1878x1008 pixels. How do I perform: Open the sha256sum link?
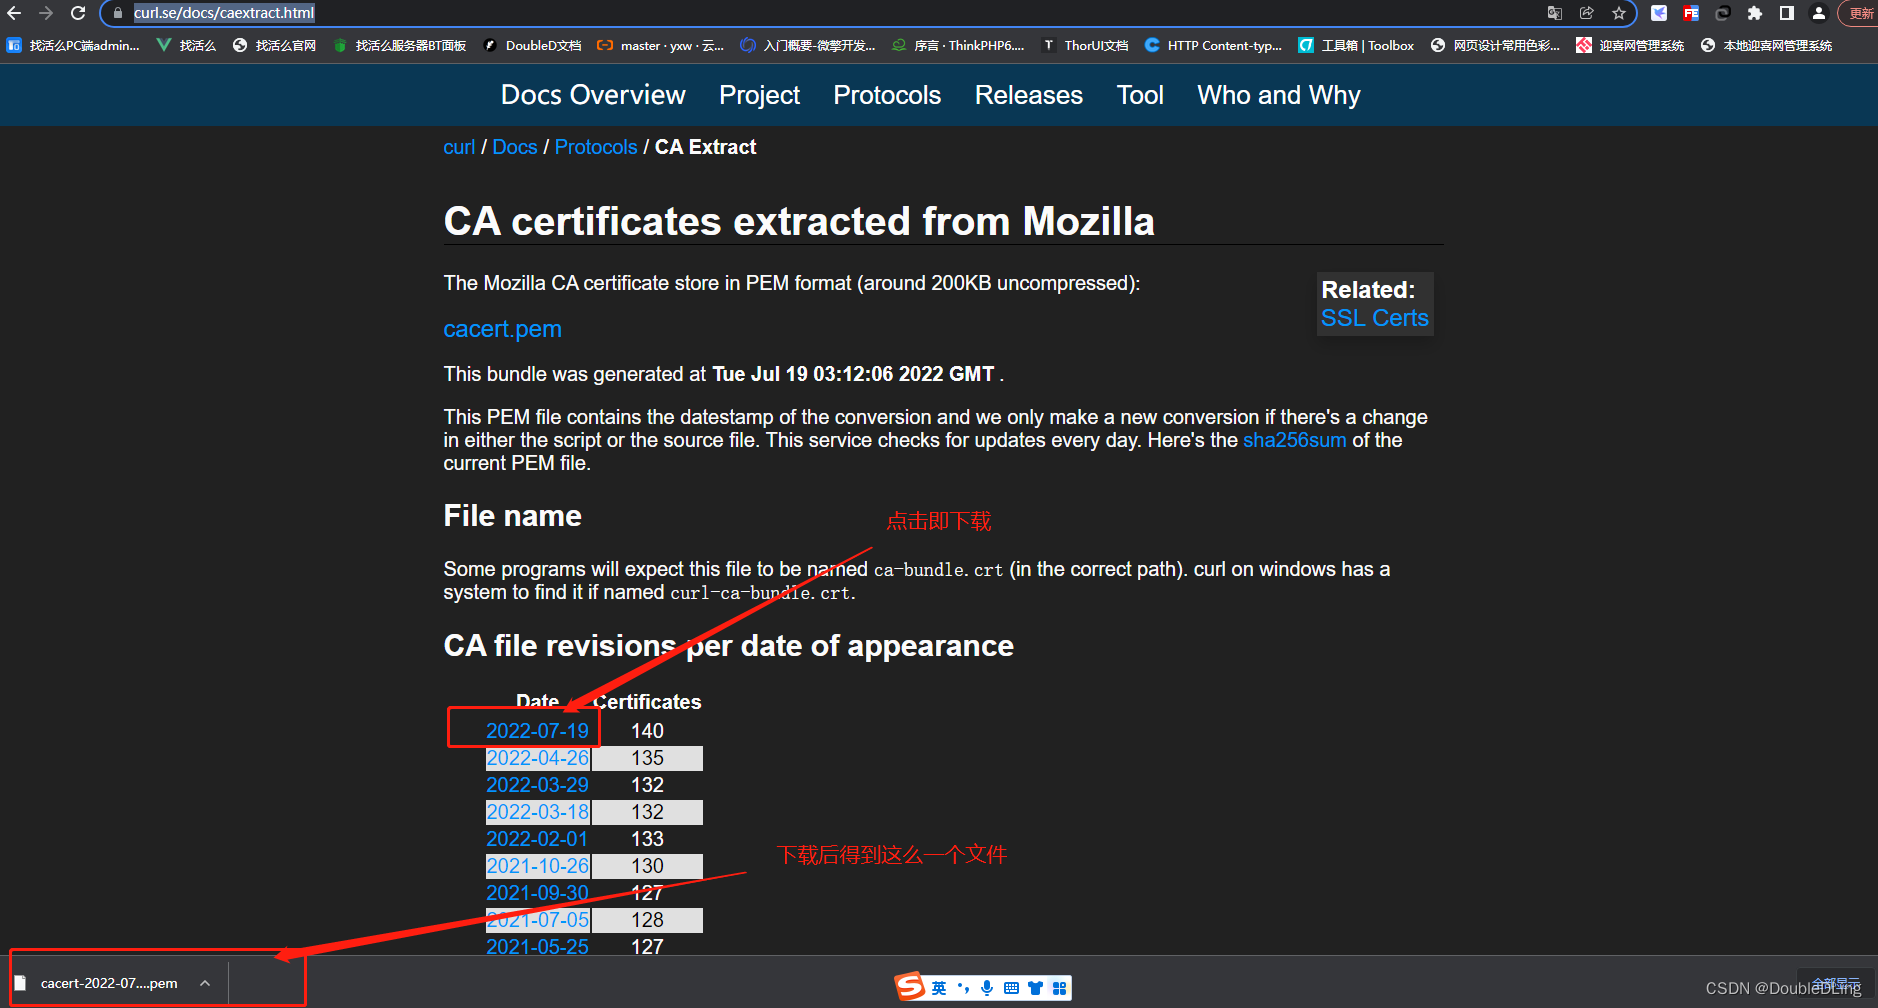(x=1294, y=440)
